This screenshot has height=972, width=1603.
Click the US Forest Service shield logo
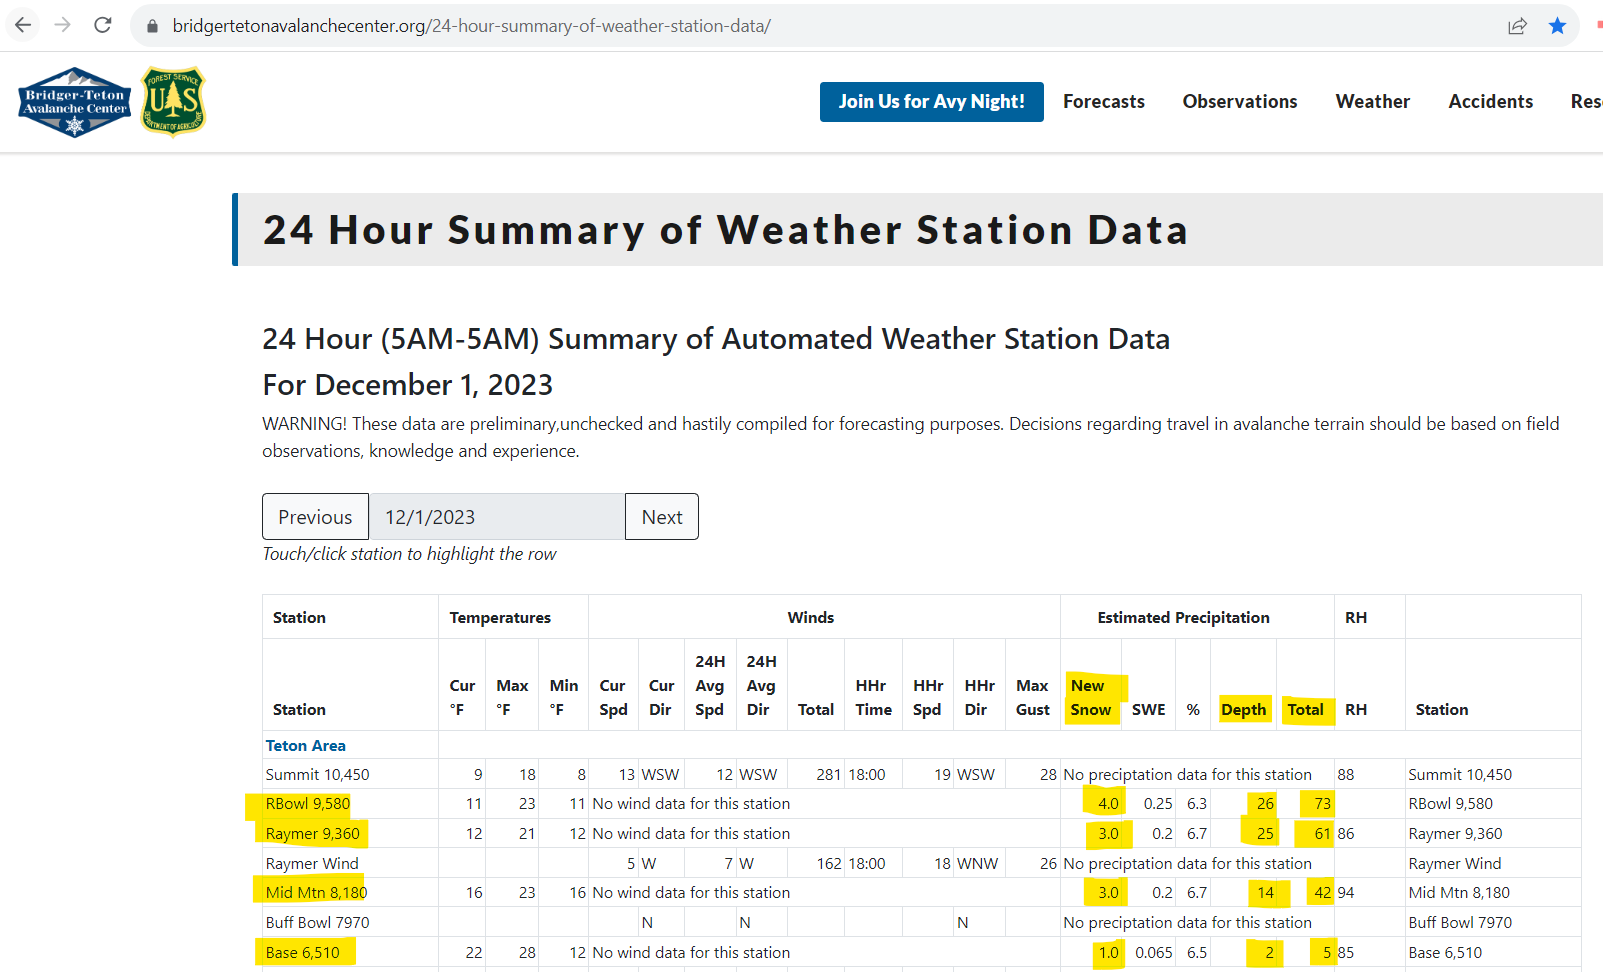point(173,101)
